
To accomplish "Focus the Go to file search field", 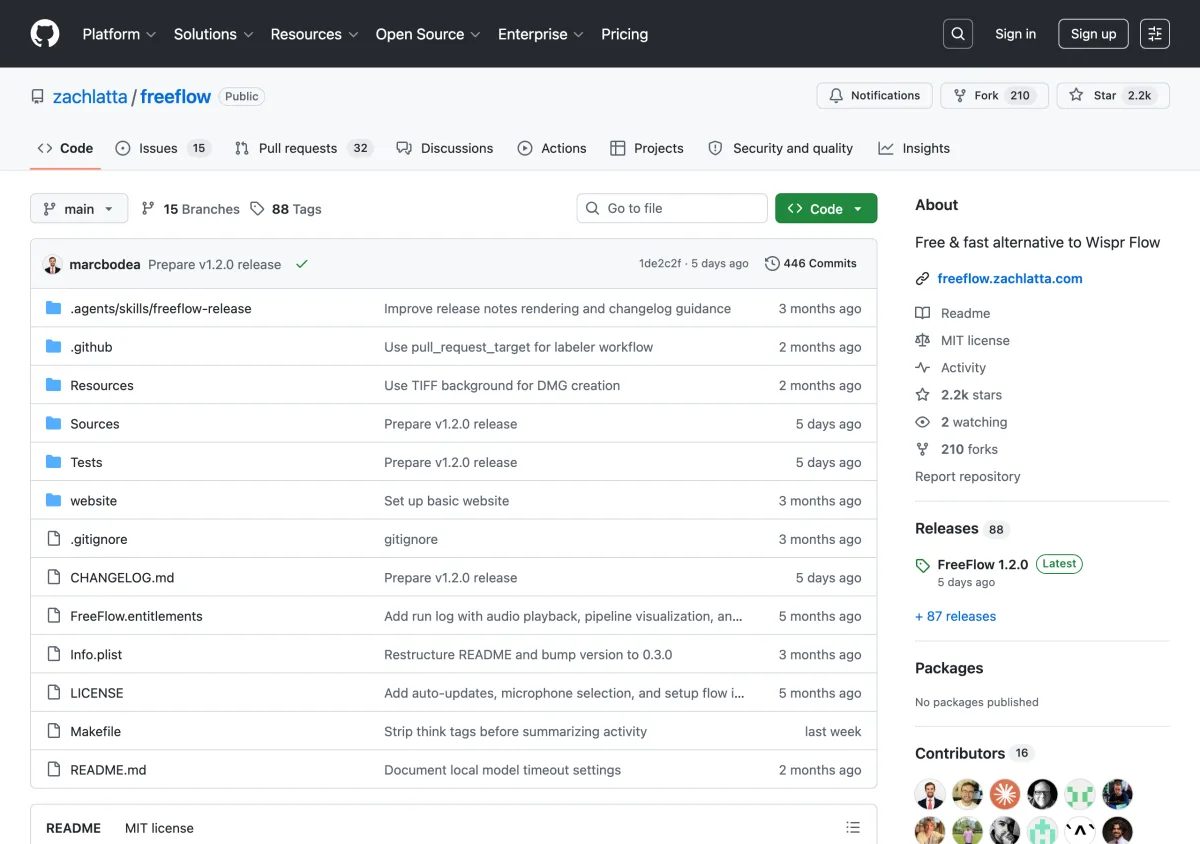I will coord(672,208).
